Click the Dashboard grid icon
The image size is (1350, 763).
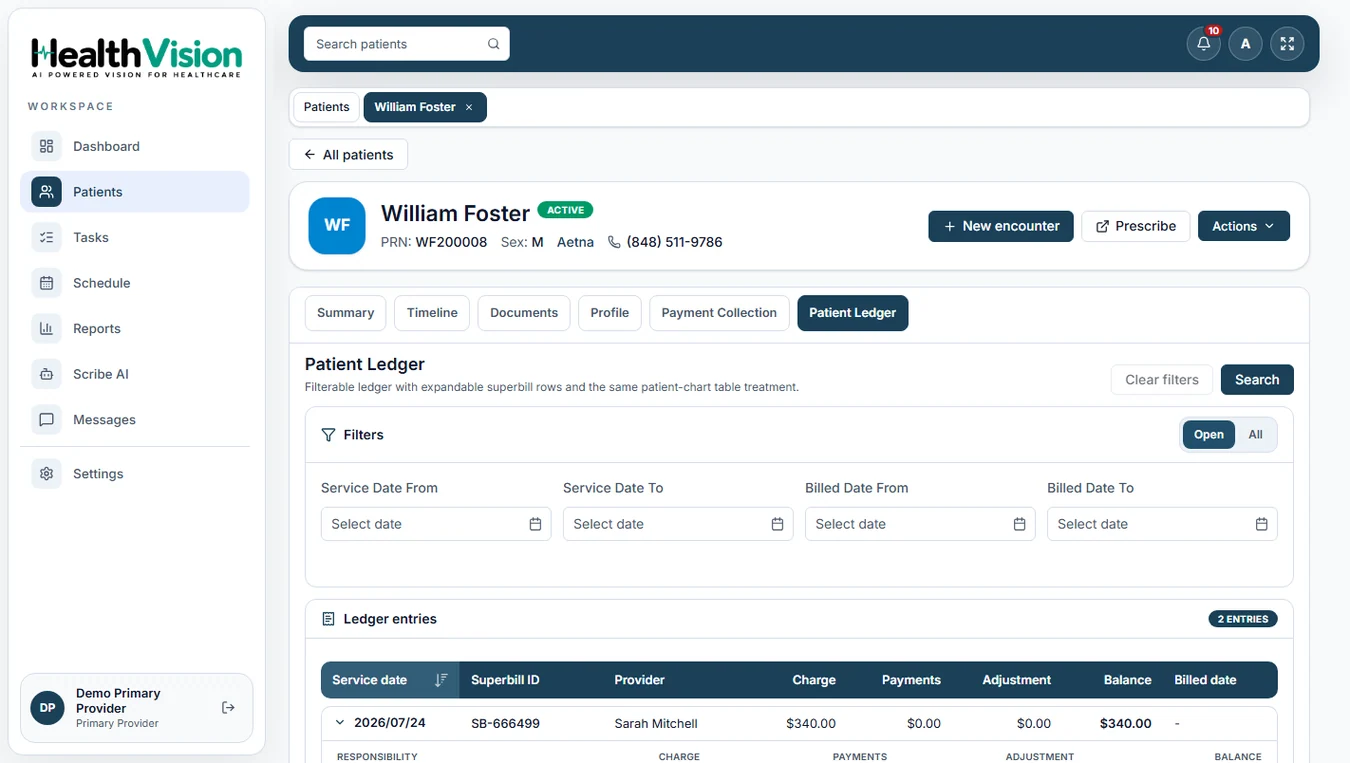tap(46, 146)
